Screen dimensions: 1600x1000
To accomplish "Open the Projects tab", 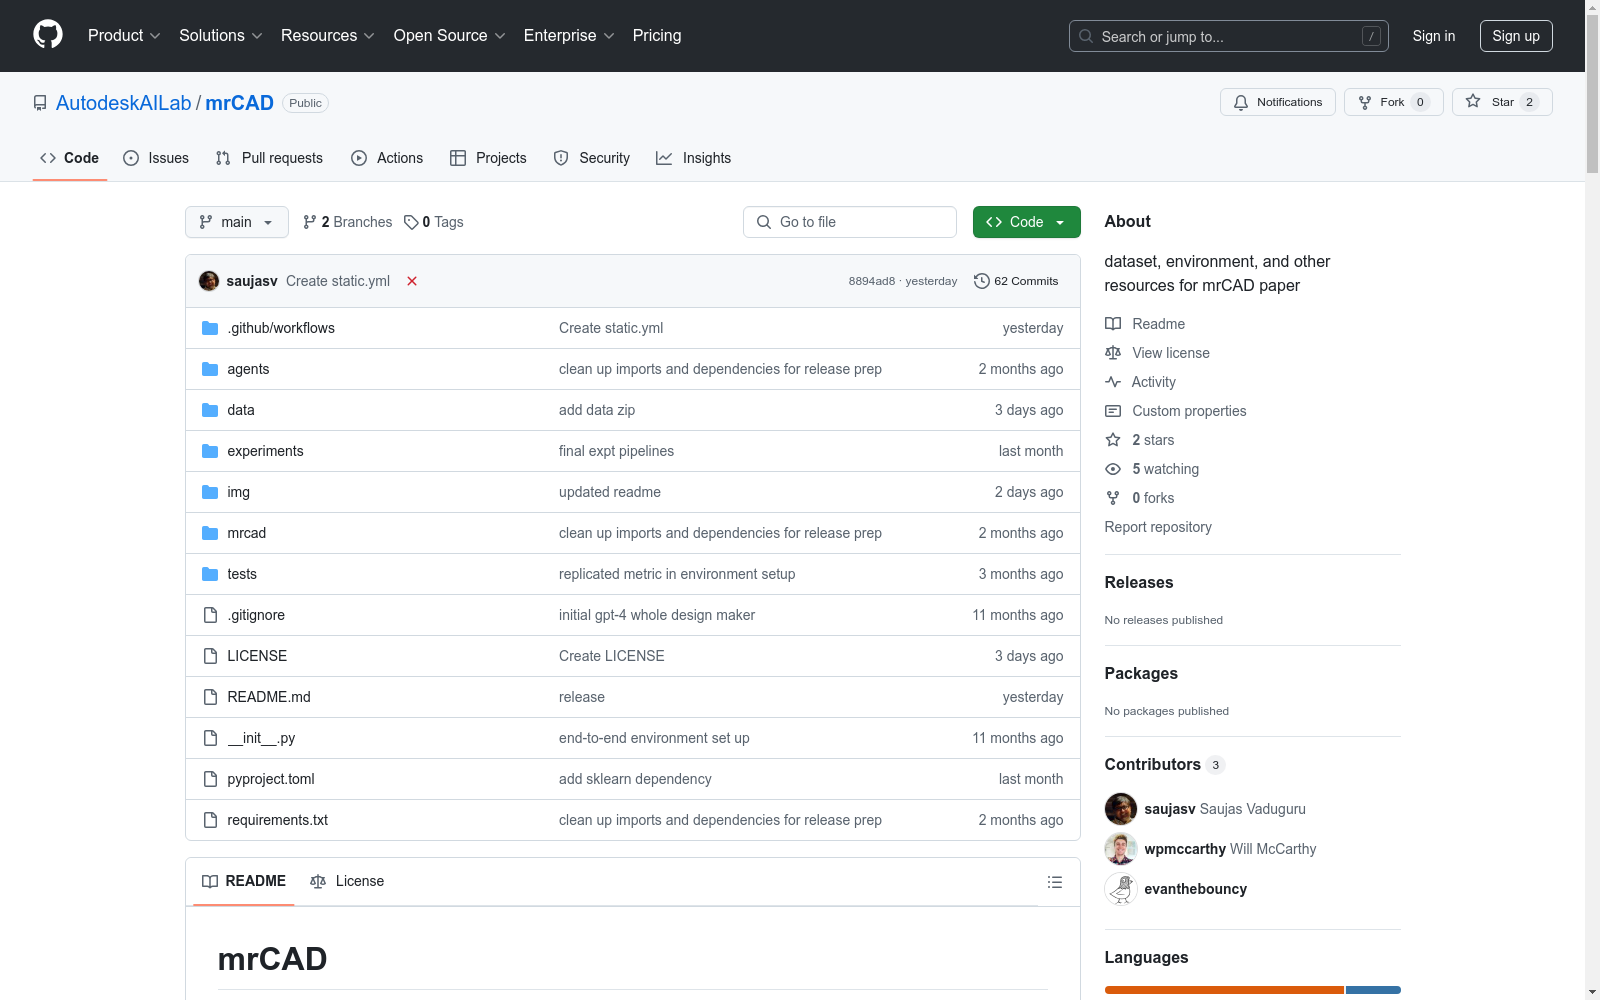I will (488, 158).
